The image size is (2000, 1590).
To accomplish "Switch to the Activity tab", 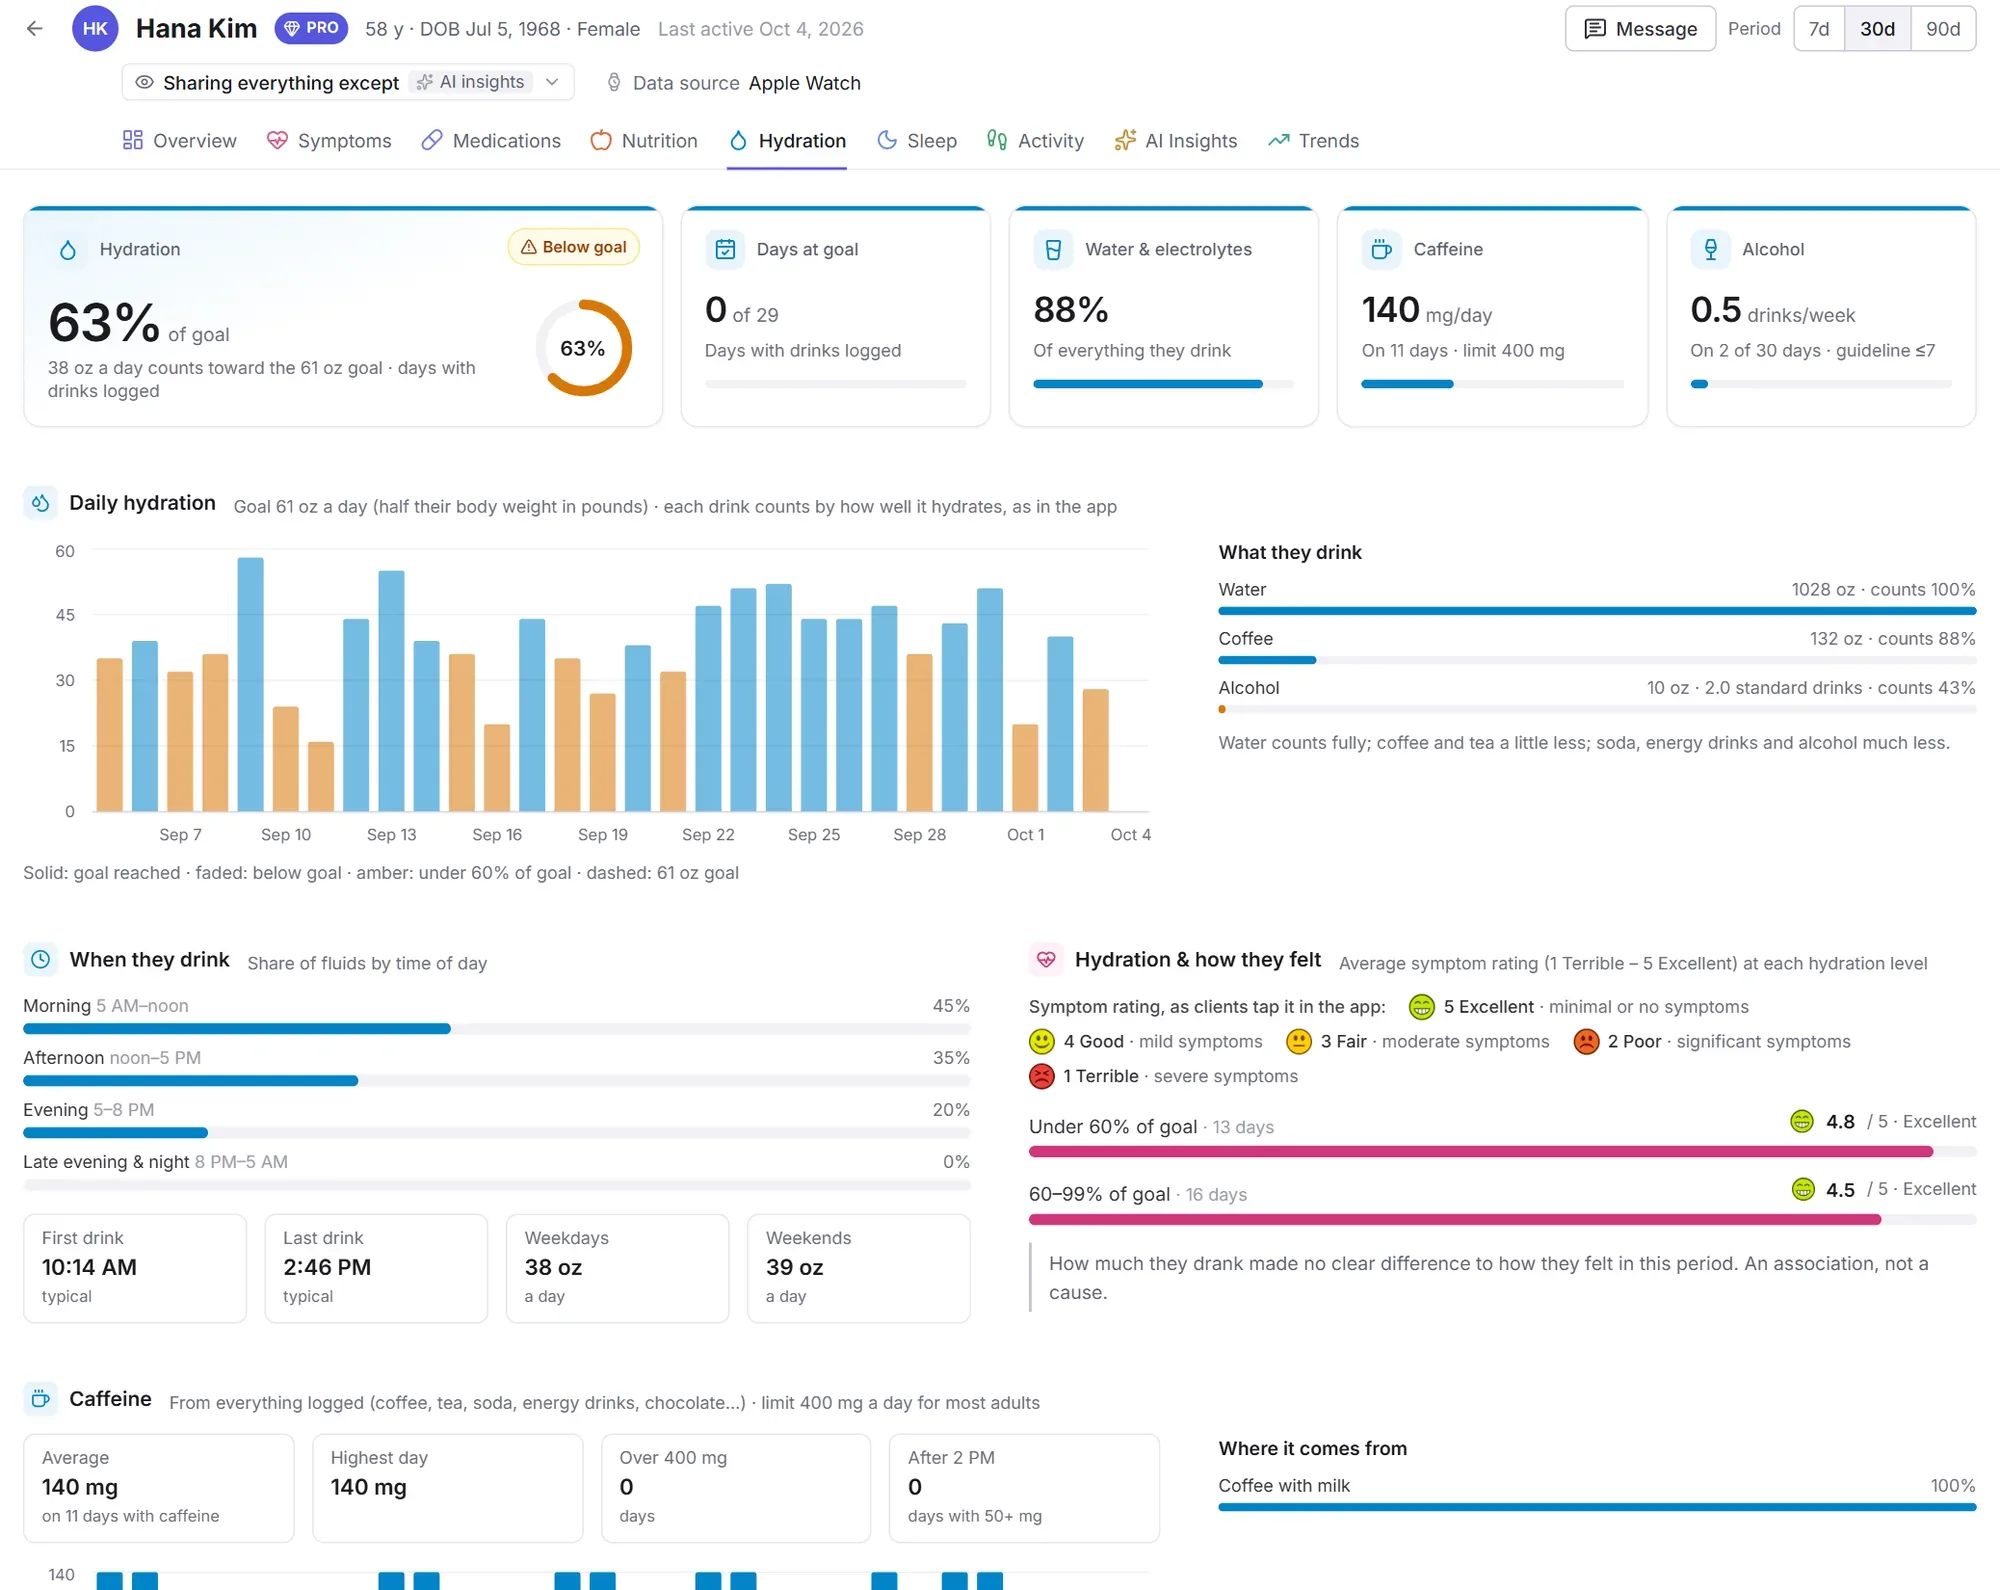I will pyautogui.click(x=1035, y=141).
